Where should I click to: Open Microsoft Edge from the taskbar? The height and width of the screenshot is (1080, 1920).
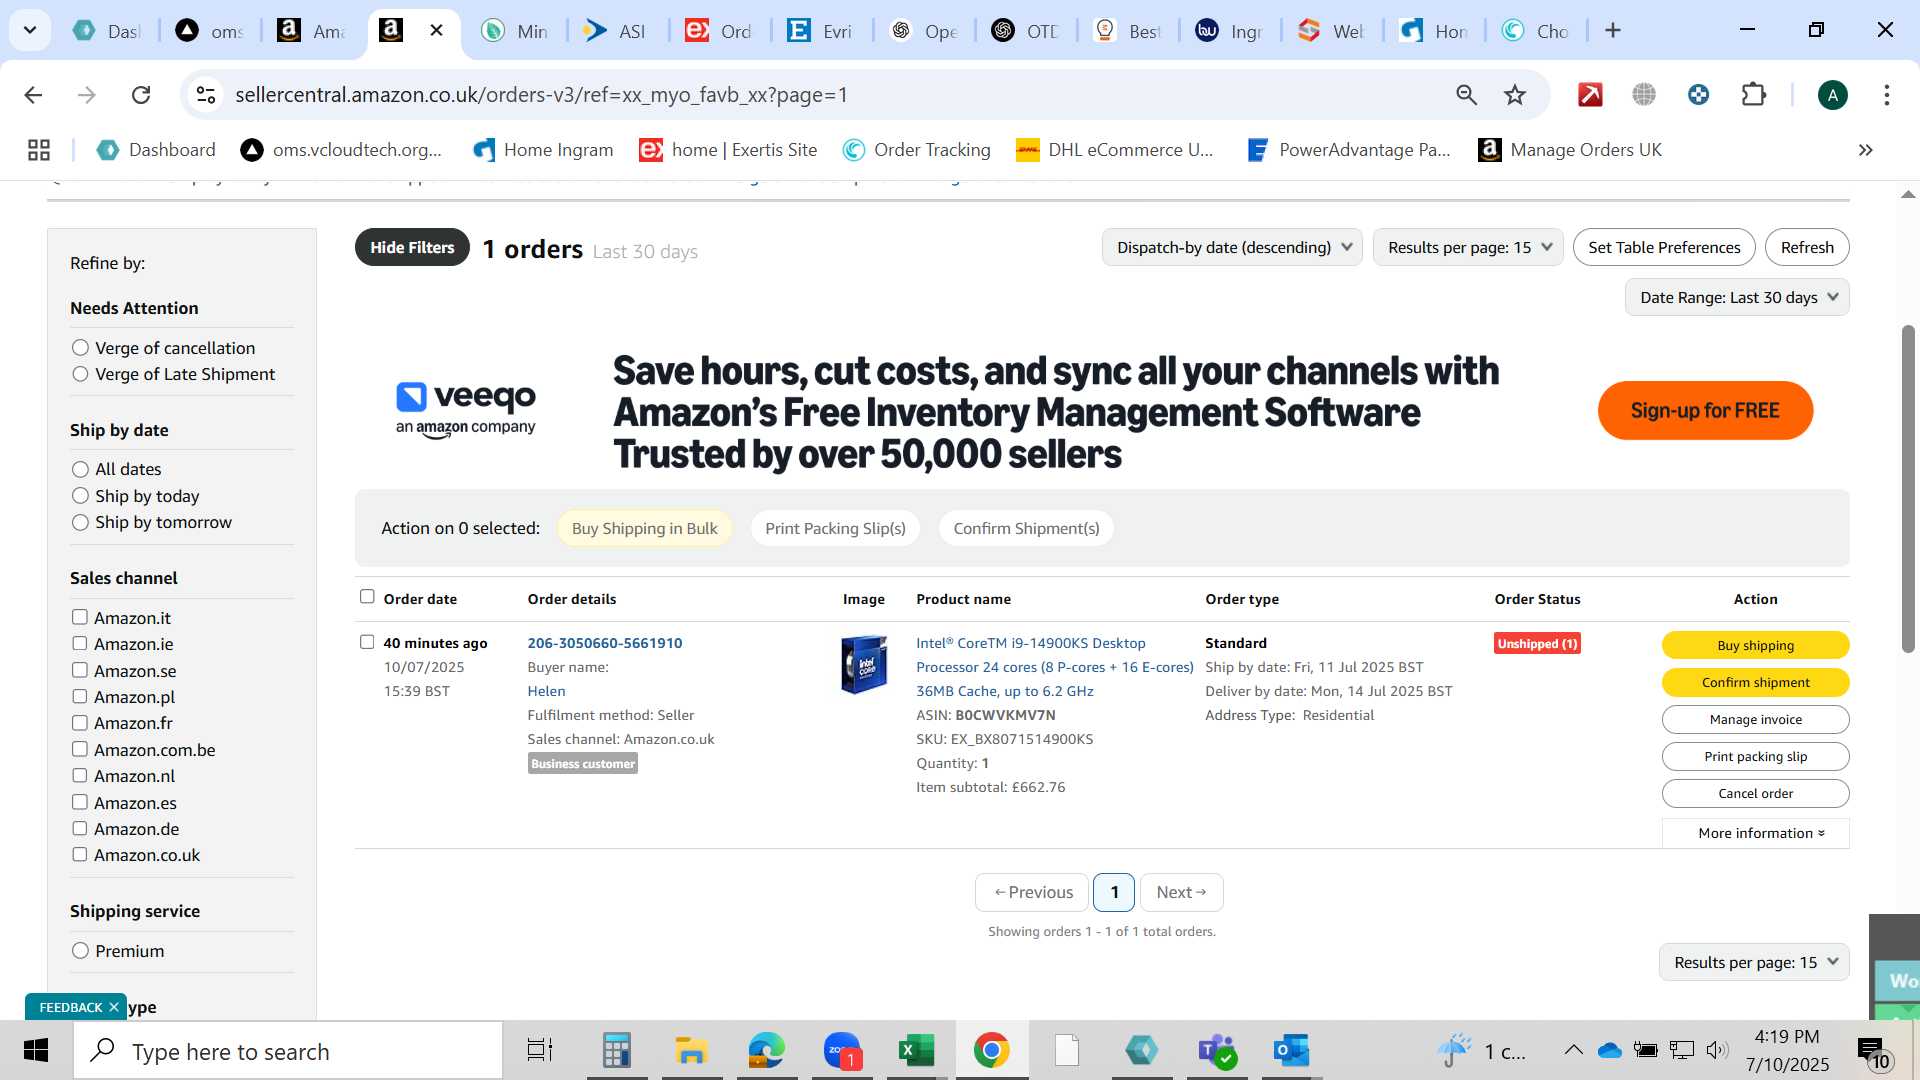[x=767, y=1051]
